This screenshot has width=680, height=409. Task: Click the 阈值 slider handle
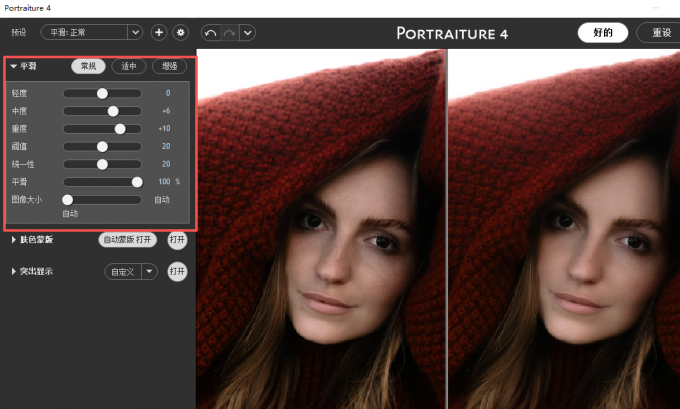pos(102,146)
